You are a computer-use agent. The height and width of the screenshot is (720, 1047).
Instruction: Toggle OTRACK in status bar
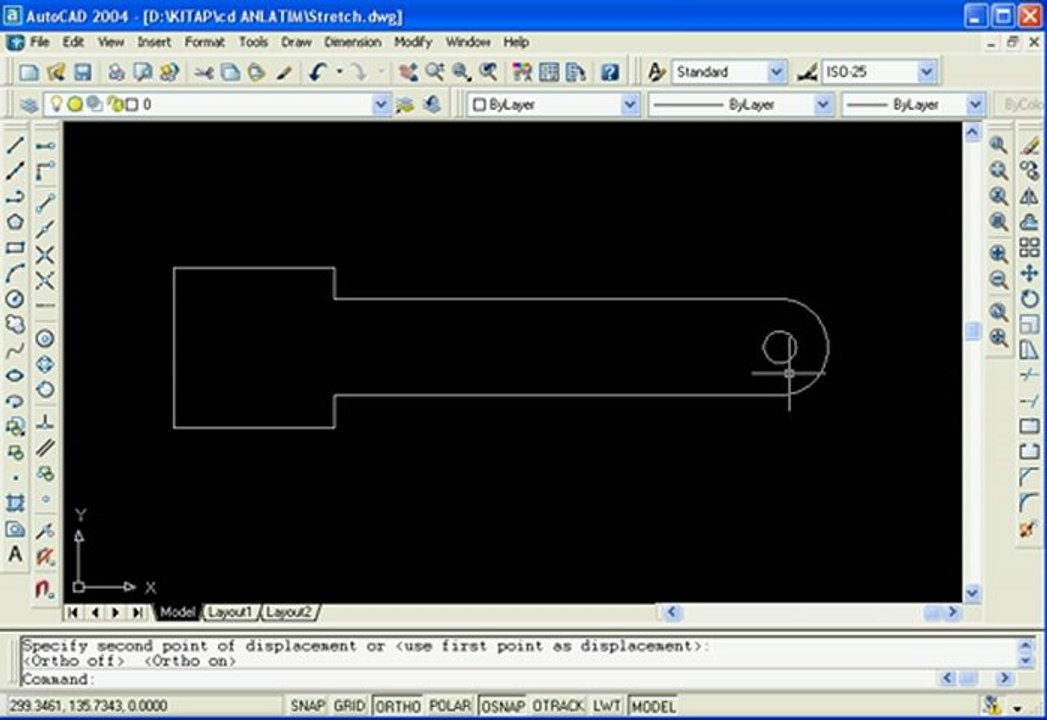coord(558,706)
